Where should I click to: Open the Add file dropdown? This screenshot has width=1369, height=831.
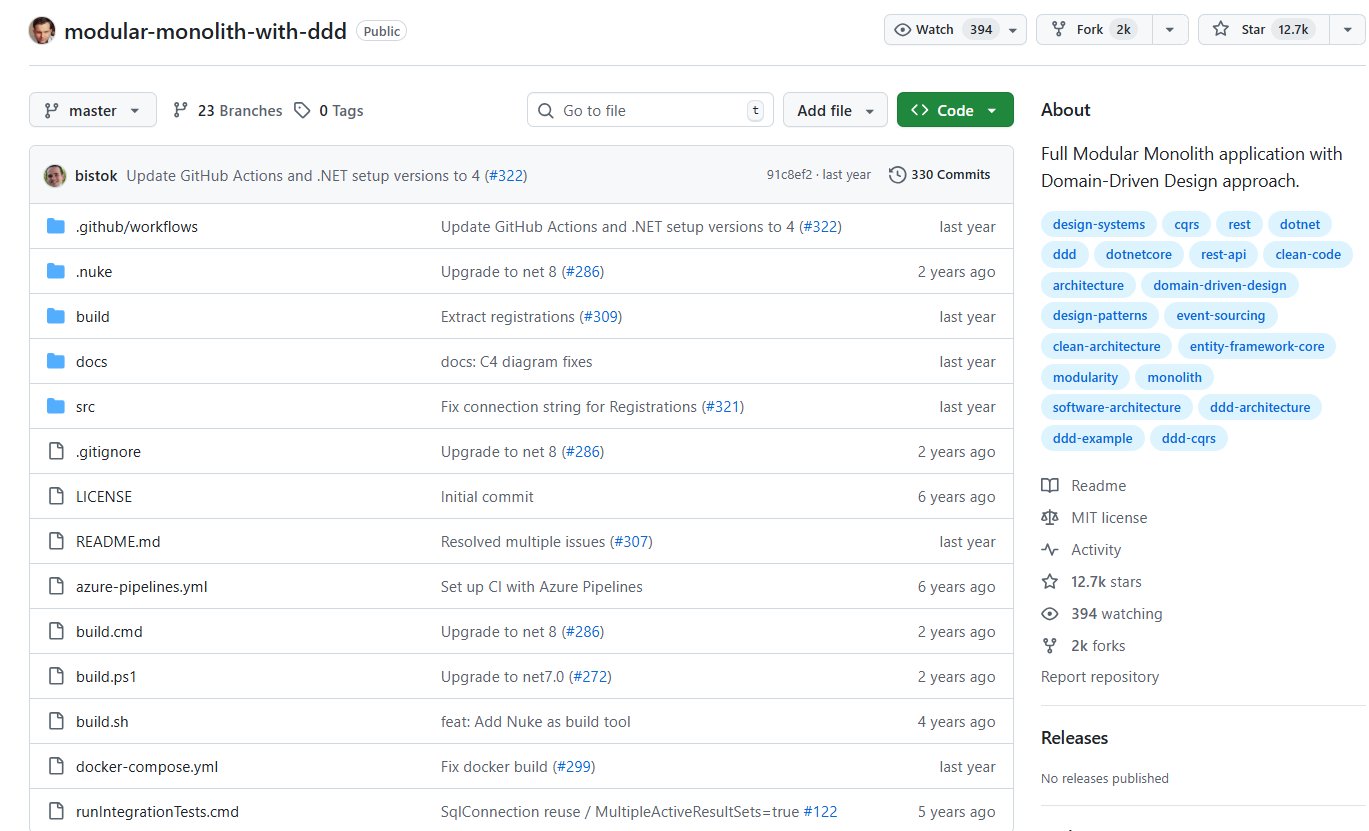[x=835, y=110]
